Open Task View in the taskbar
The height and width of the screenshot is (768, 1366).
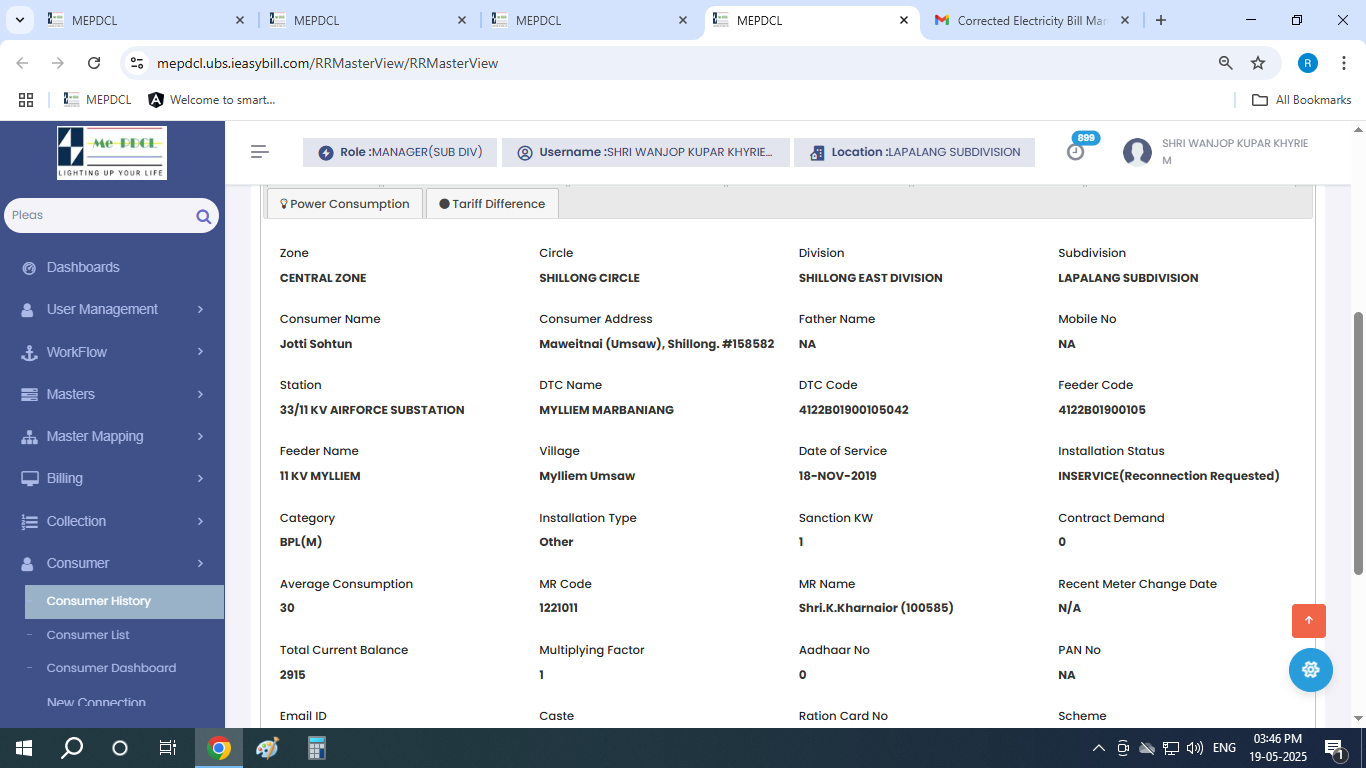168,748
